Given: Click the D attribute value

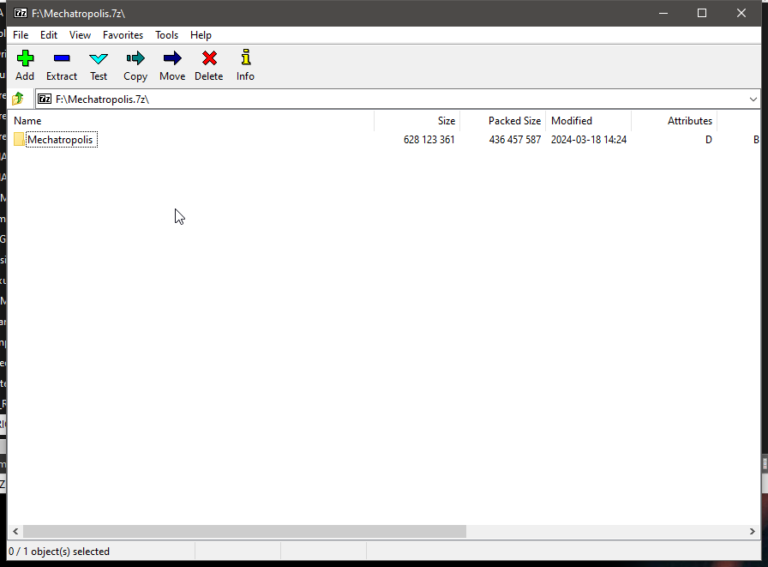Looking at the screenshot, I should [x=708, y=140].
